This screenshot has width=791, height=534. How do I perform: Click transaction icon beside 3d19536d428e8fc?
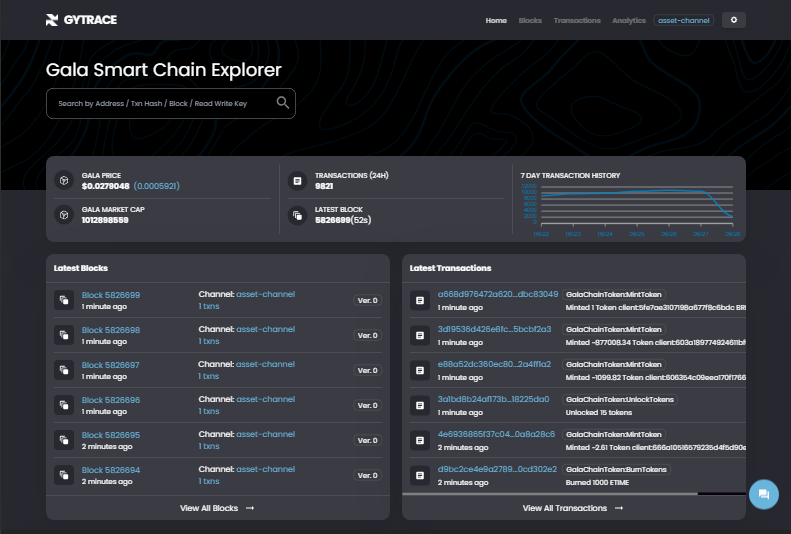pos(420,335)
